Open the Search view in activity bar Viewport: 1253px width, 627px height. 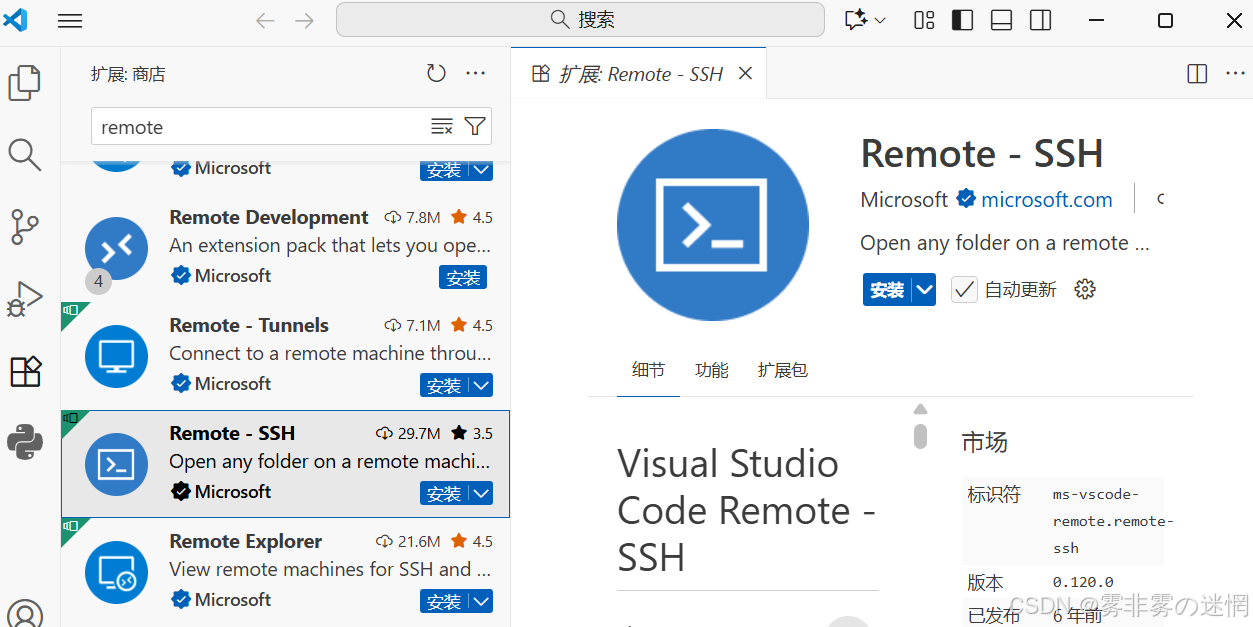pos(25,155)
